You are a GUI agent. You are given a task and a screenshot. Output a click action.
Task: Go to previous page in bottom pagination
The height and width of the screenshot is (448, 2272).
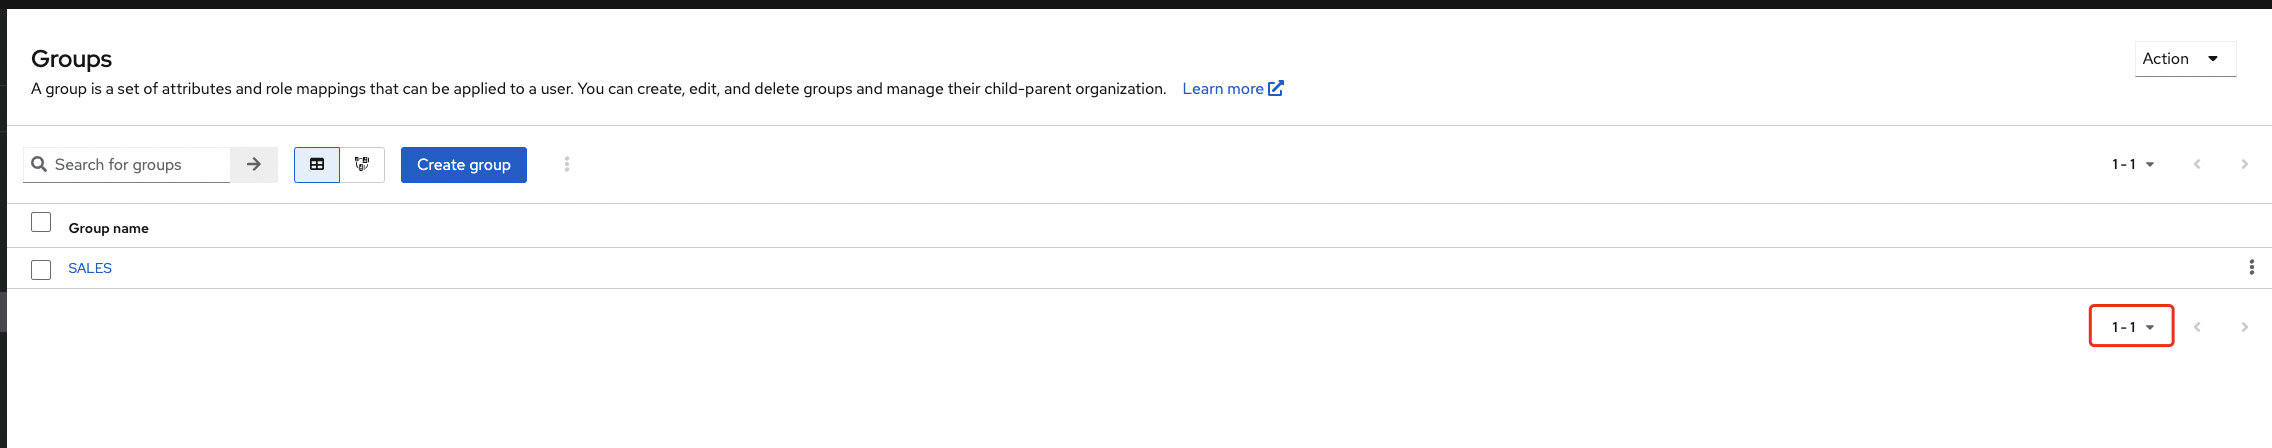point(2197,327)
